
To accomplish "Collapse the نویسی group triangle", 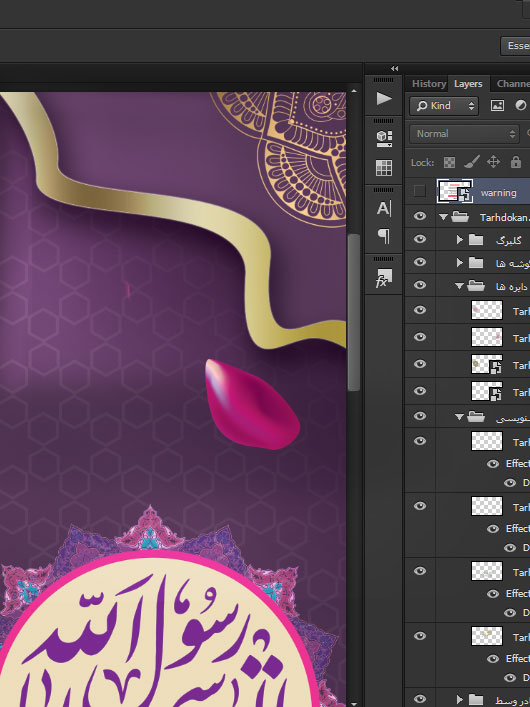I will (x=459, y=418).
